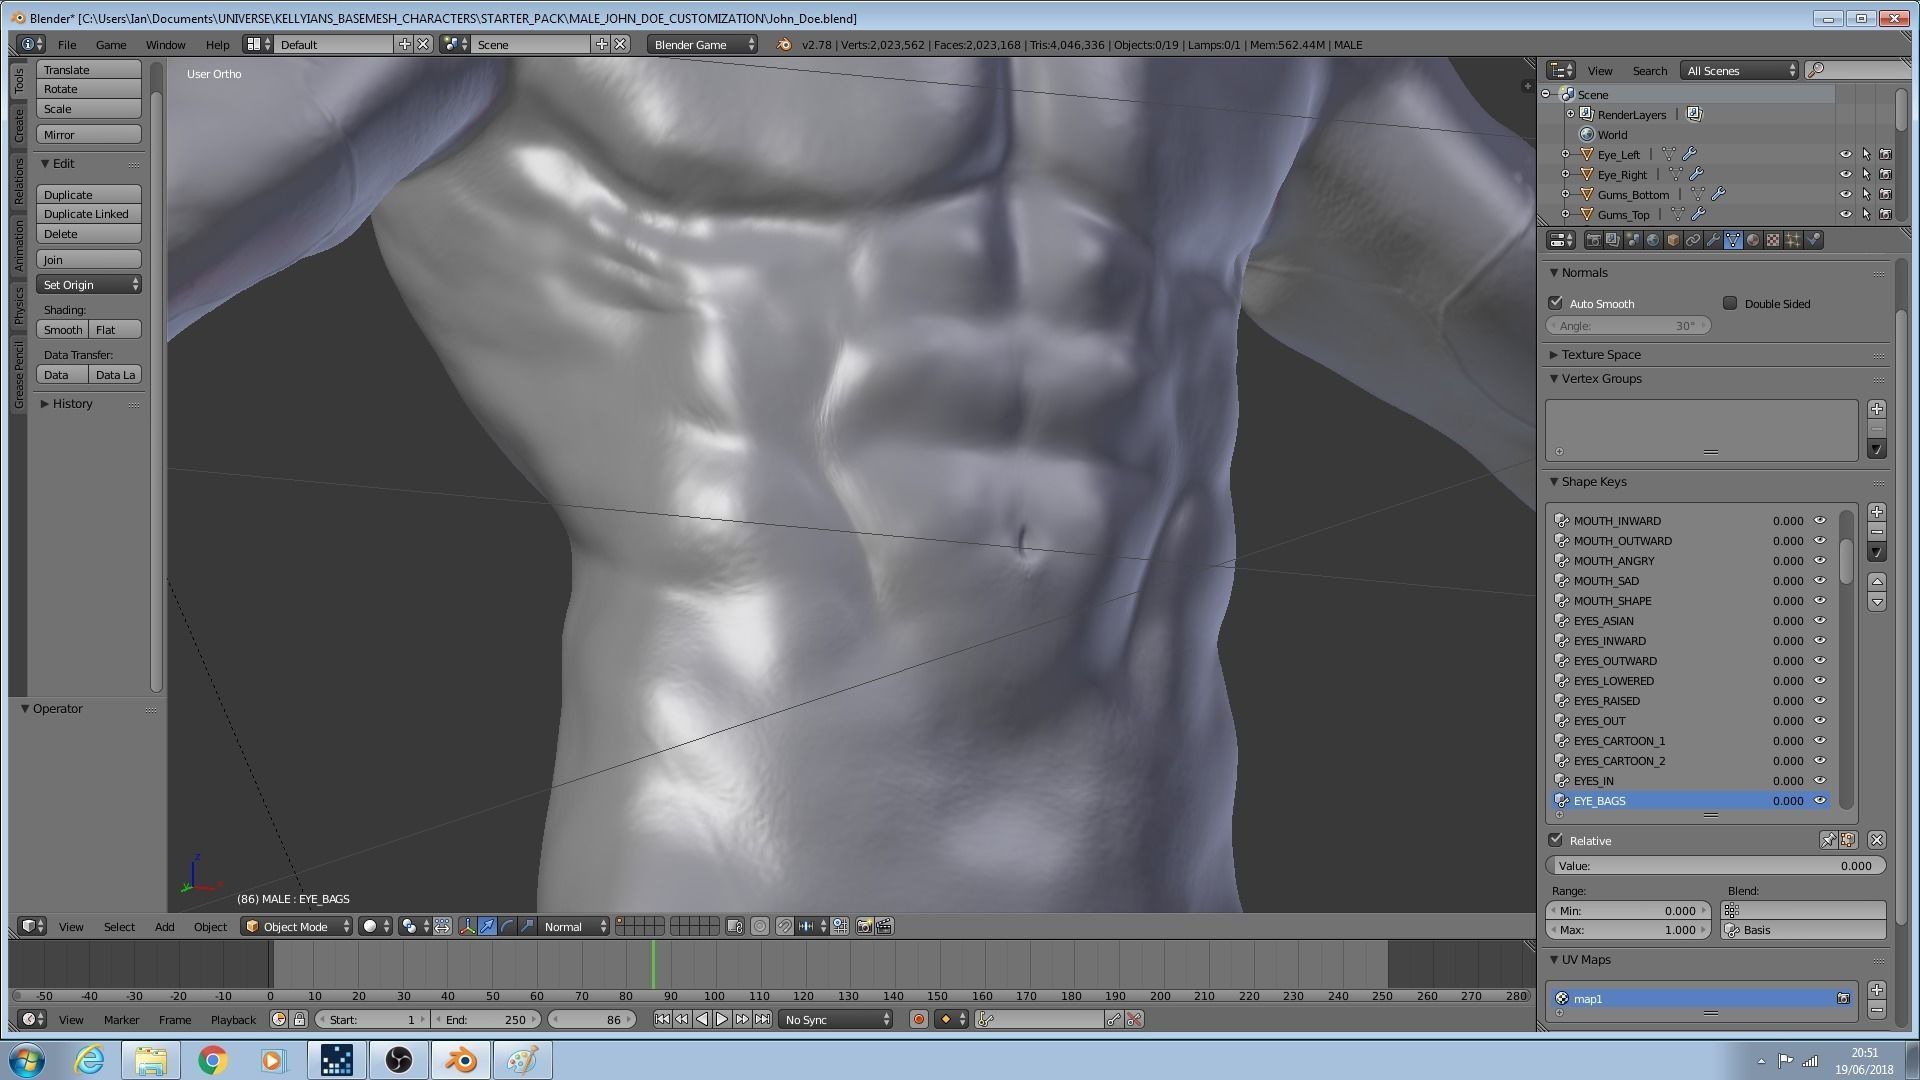The height and width of the screenshot is (1080, 1920).
Task: Click the Max range slider field
Action: (x=1629, y=929)
